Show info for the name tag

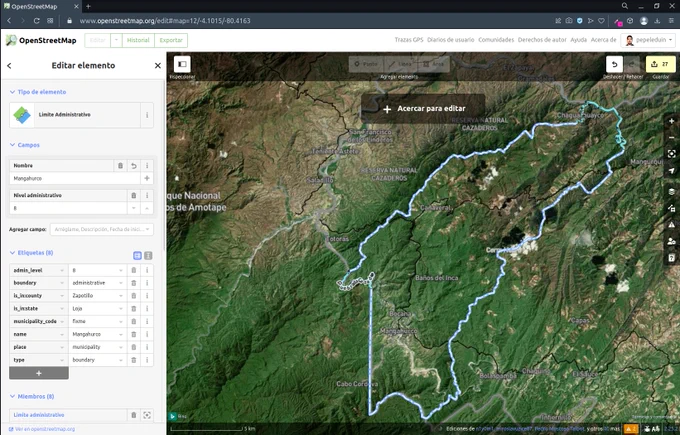(147, 334)
